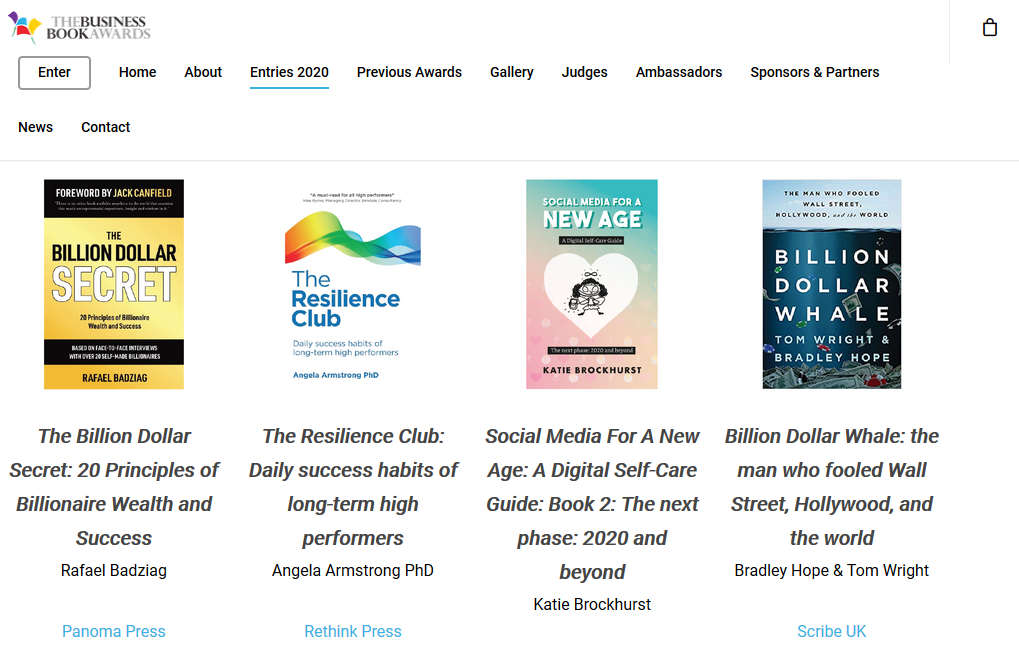The height and width of the screenshot is (651, 1019).
Task: Open the About page
Action: (203, 72)
